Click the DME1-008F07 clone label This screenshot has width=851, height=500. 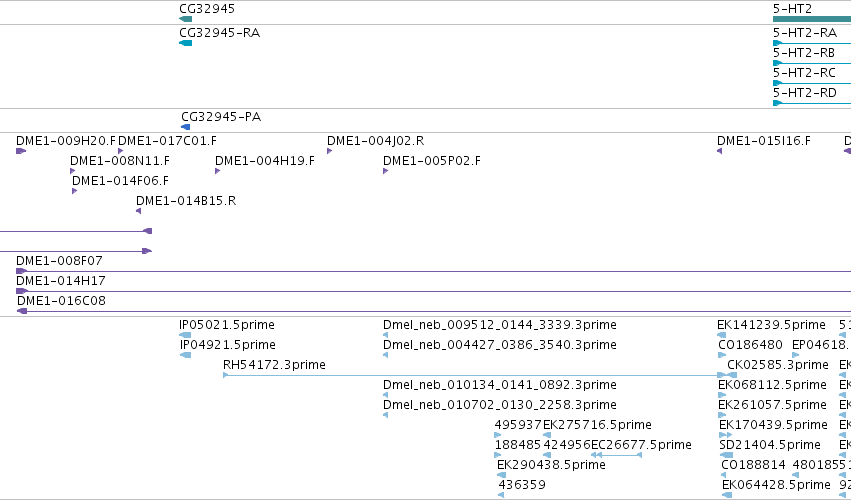59,261
